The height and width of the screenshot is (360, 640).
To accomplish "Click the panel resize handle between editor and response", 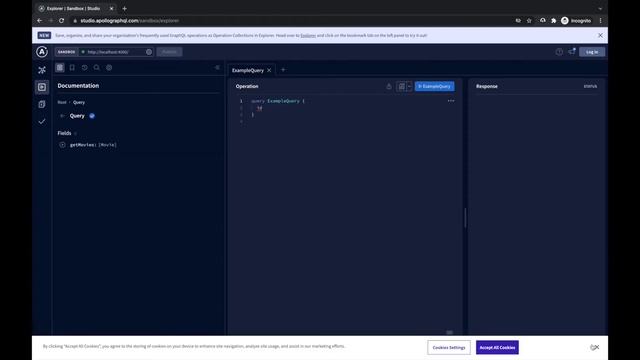I will 465,217.
